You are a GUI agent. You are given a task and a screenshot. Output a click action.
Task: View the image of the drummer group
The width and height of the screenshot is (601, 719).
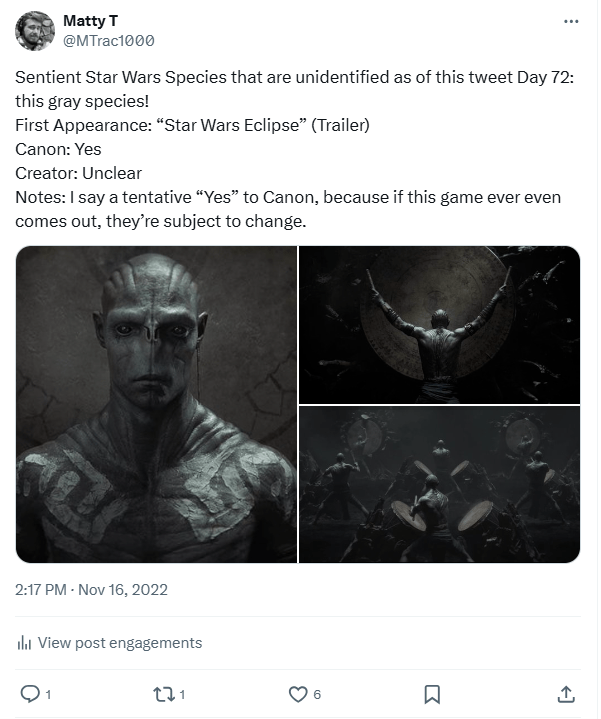[440, 484]
